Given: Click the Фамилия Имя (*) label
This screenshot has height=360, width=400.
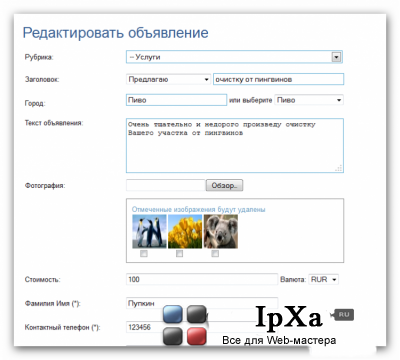Looking at the screenshot, I should click(x=52, y=303).
